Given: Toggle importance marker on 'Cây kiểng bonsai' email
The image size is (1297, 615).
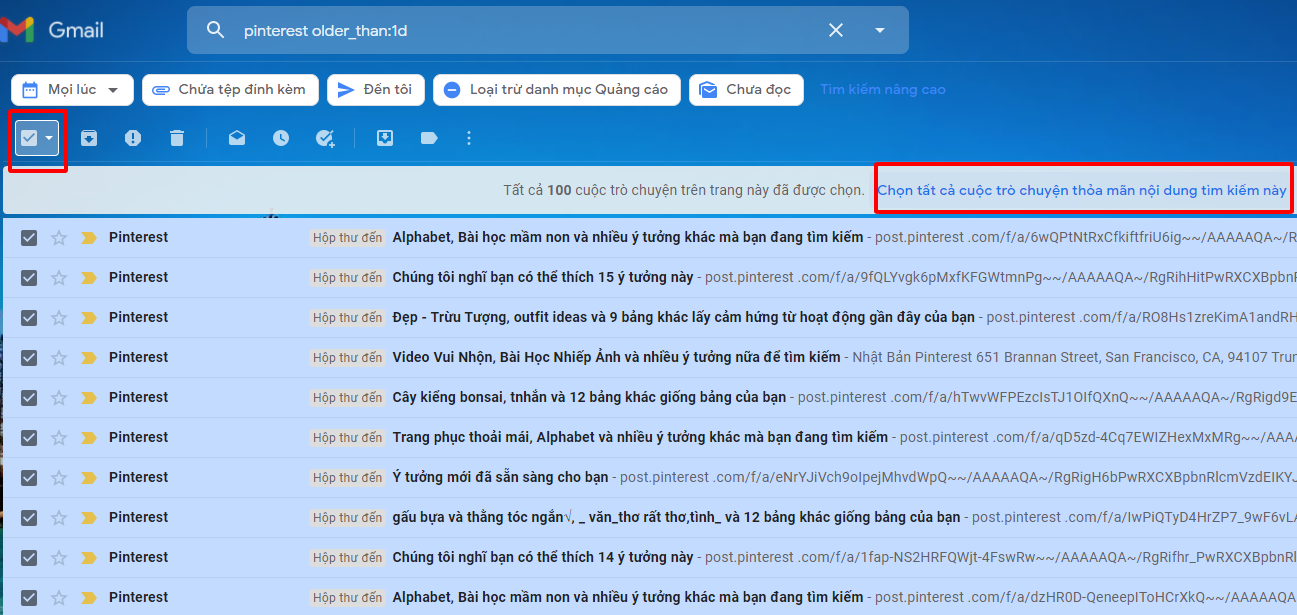Looking at the screenshot, I should pyautogui.click(x=88, y=397).
